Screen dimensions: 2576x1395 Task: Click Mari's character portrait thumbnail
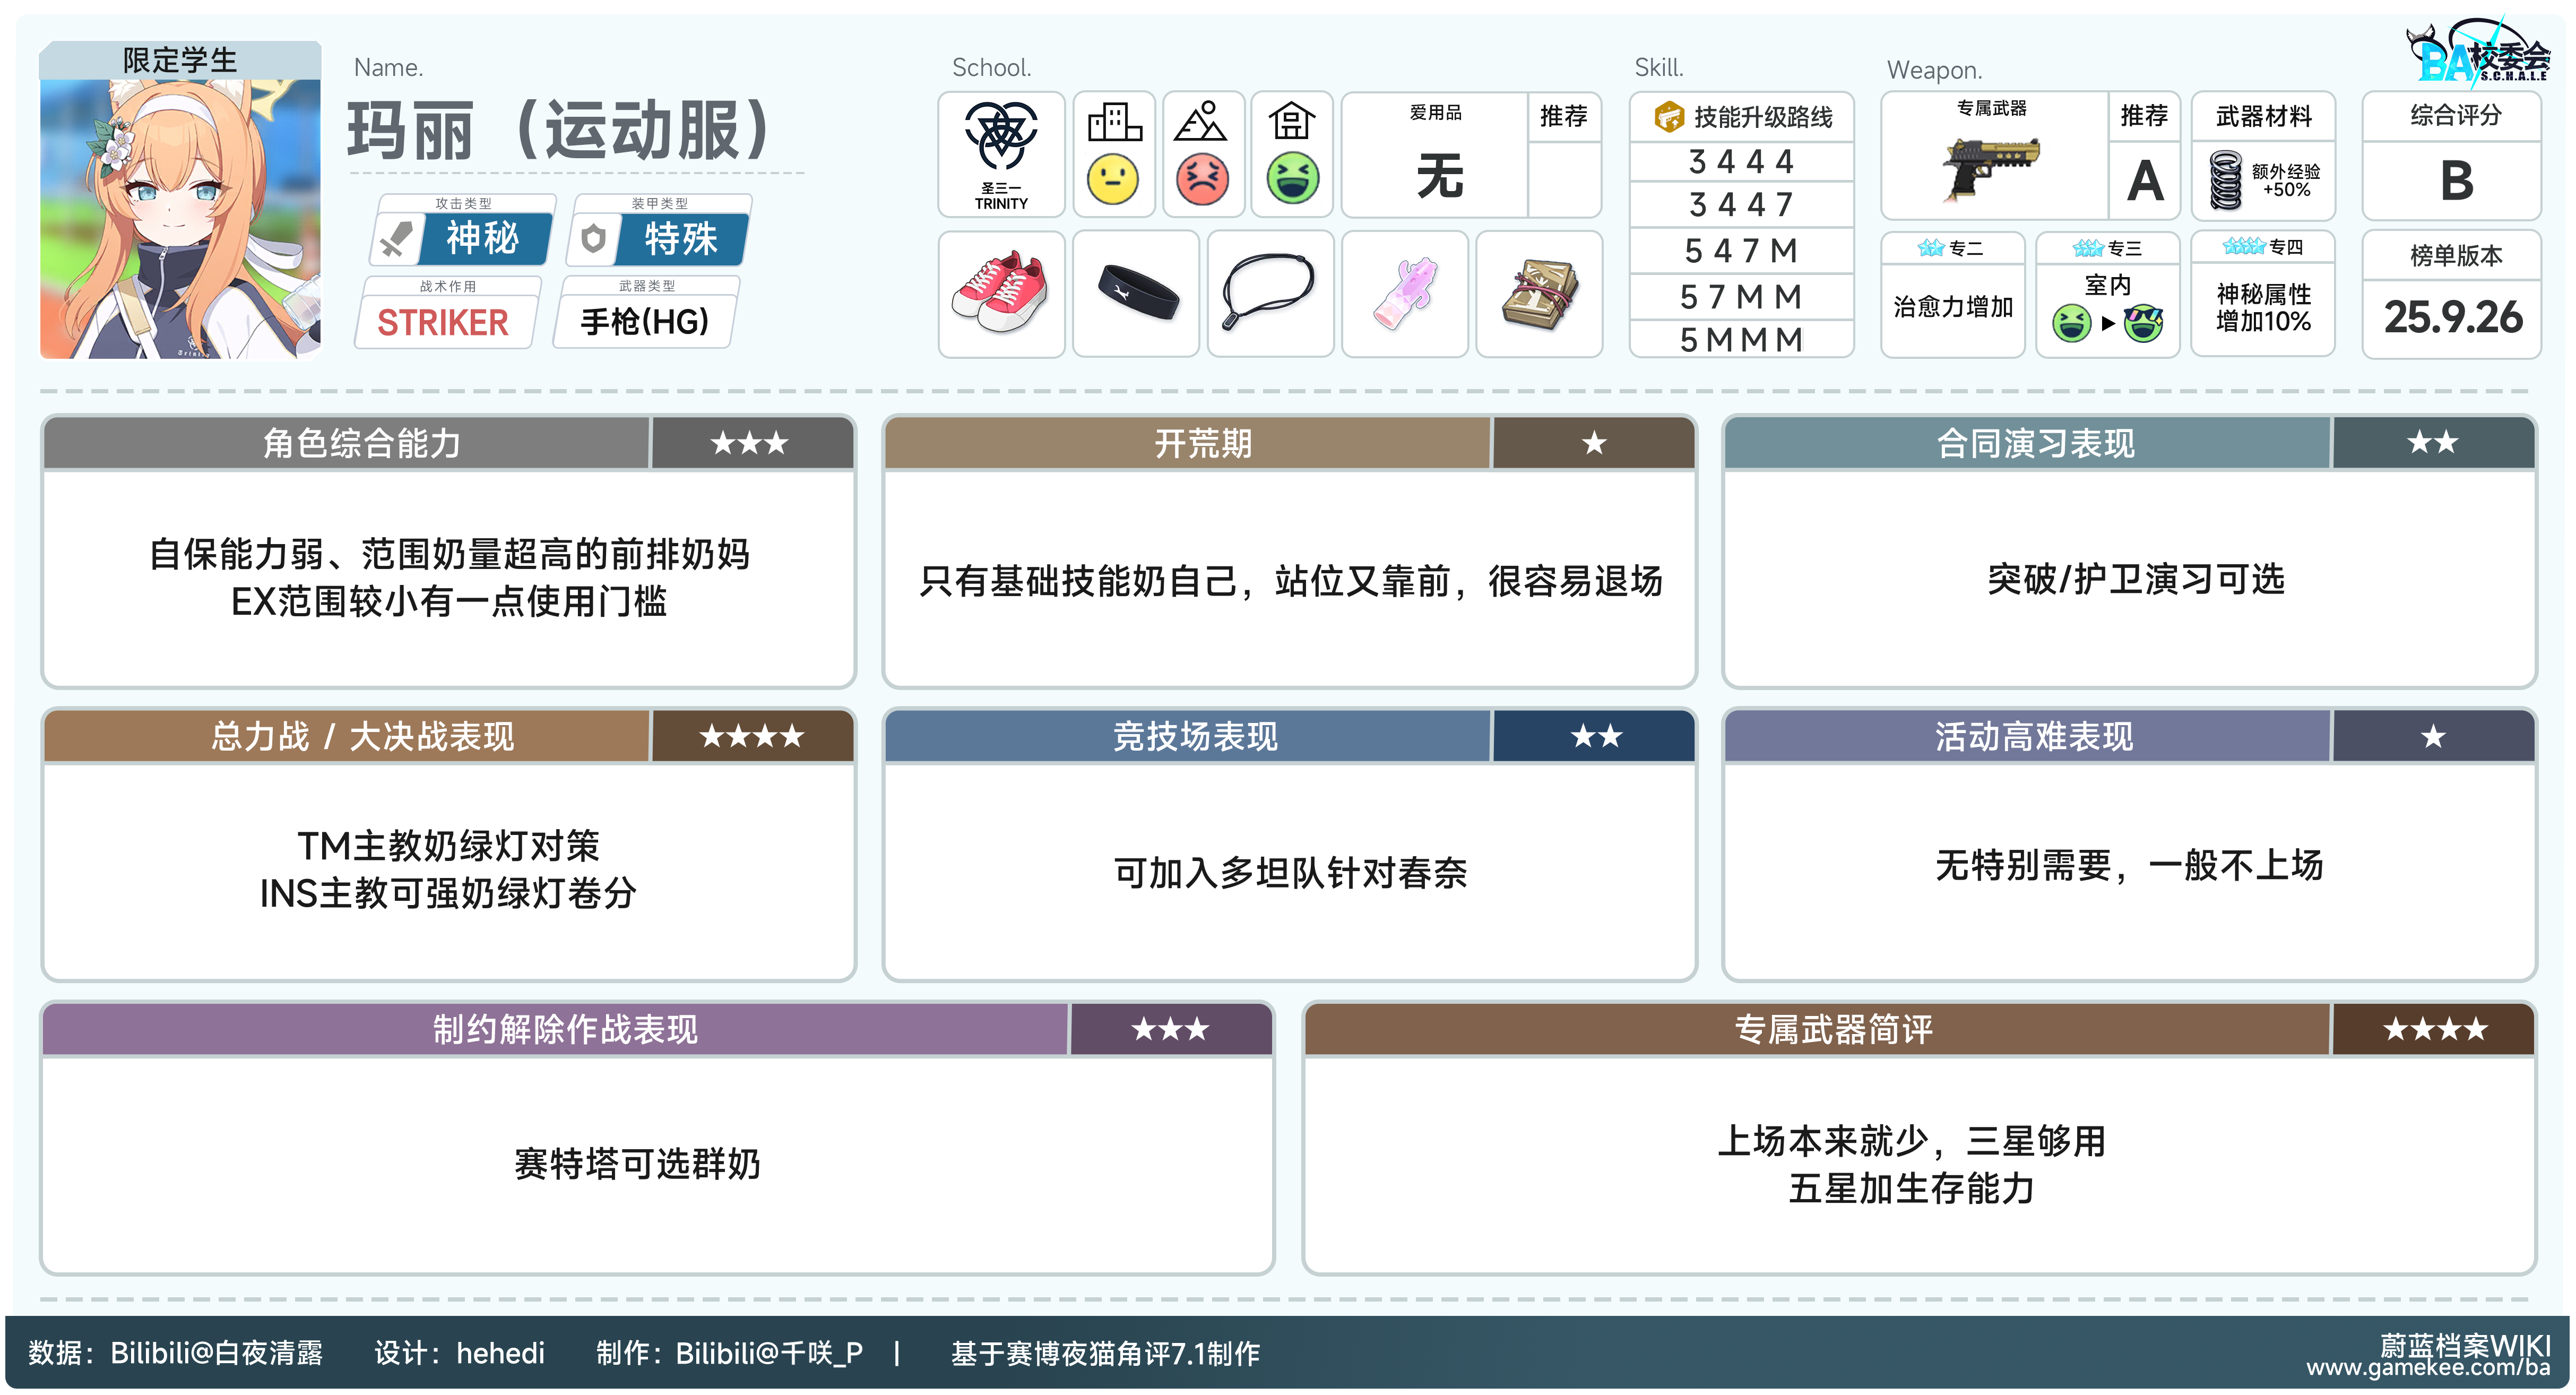click(181, 218)
